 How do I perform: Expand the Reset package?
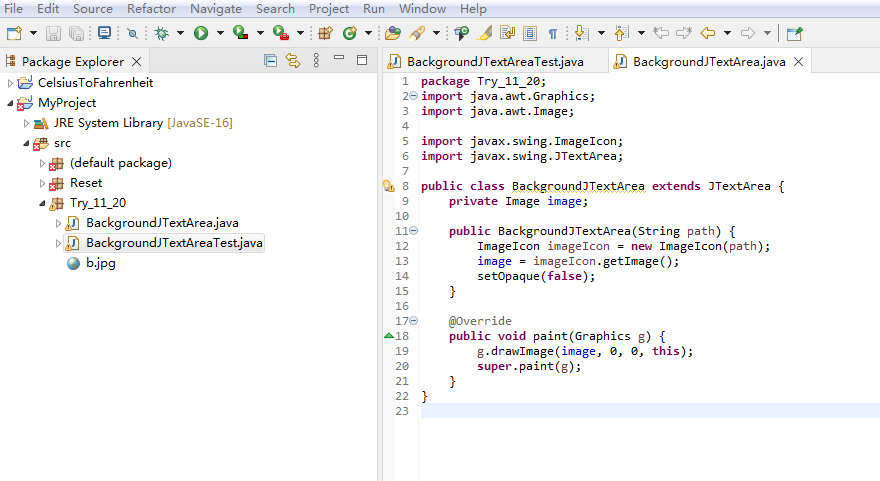(42, 184)
